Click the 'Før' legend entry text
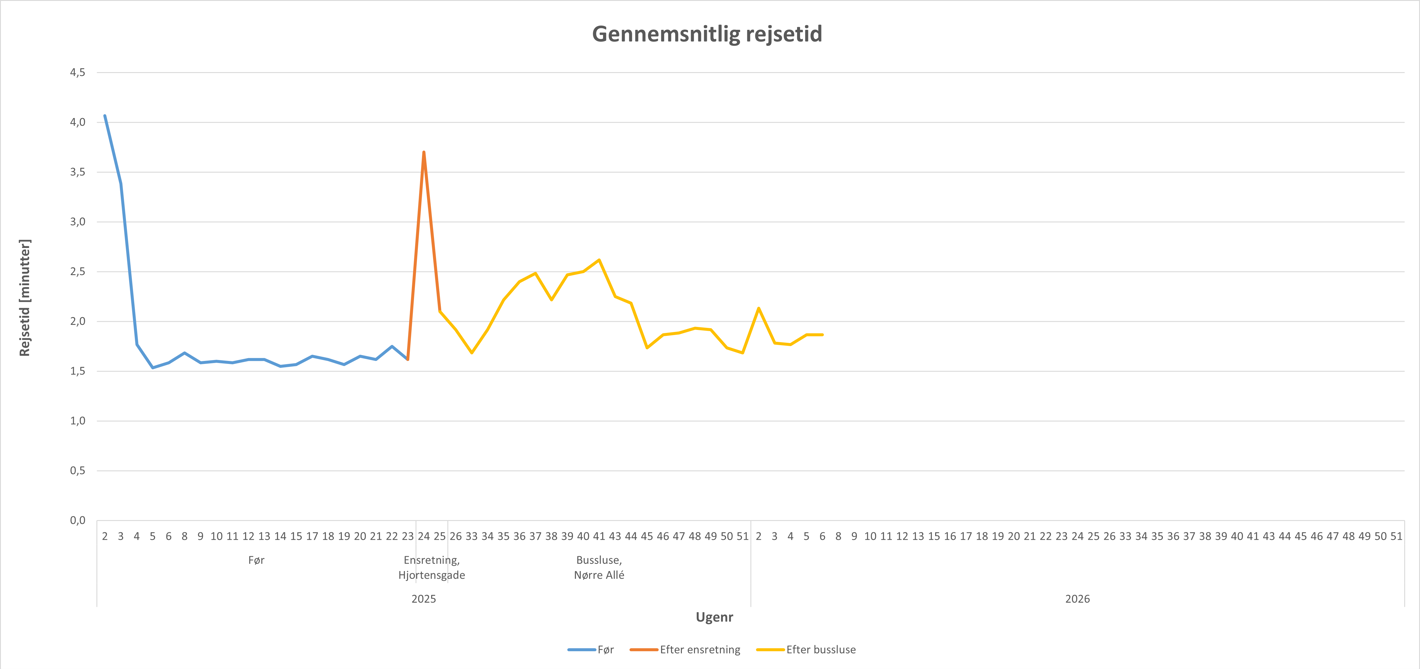This screenshot has width=1420, height=669. coord(605,650)
